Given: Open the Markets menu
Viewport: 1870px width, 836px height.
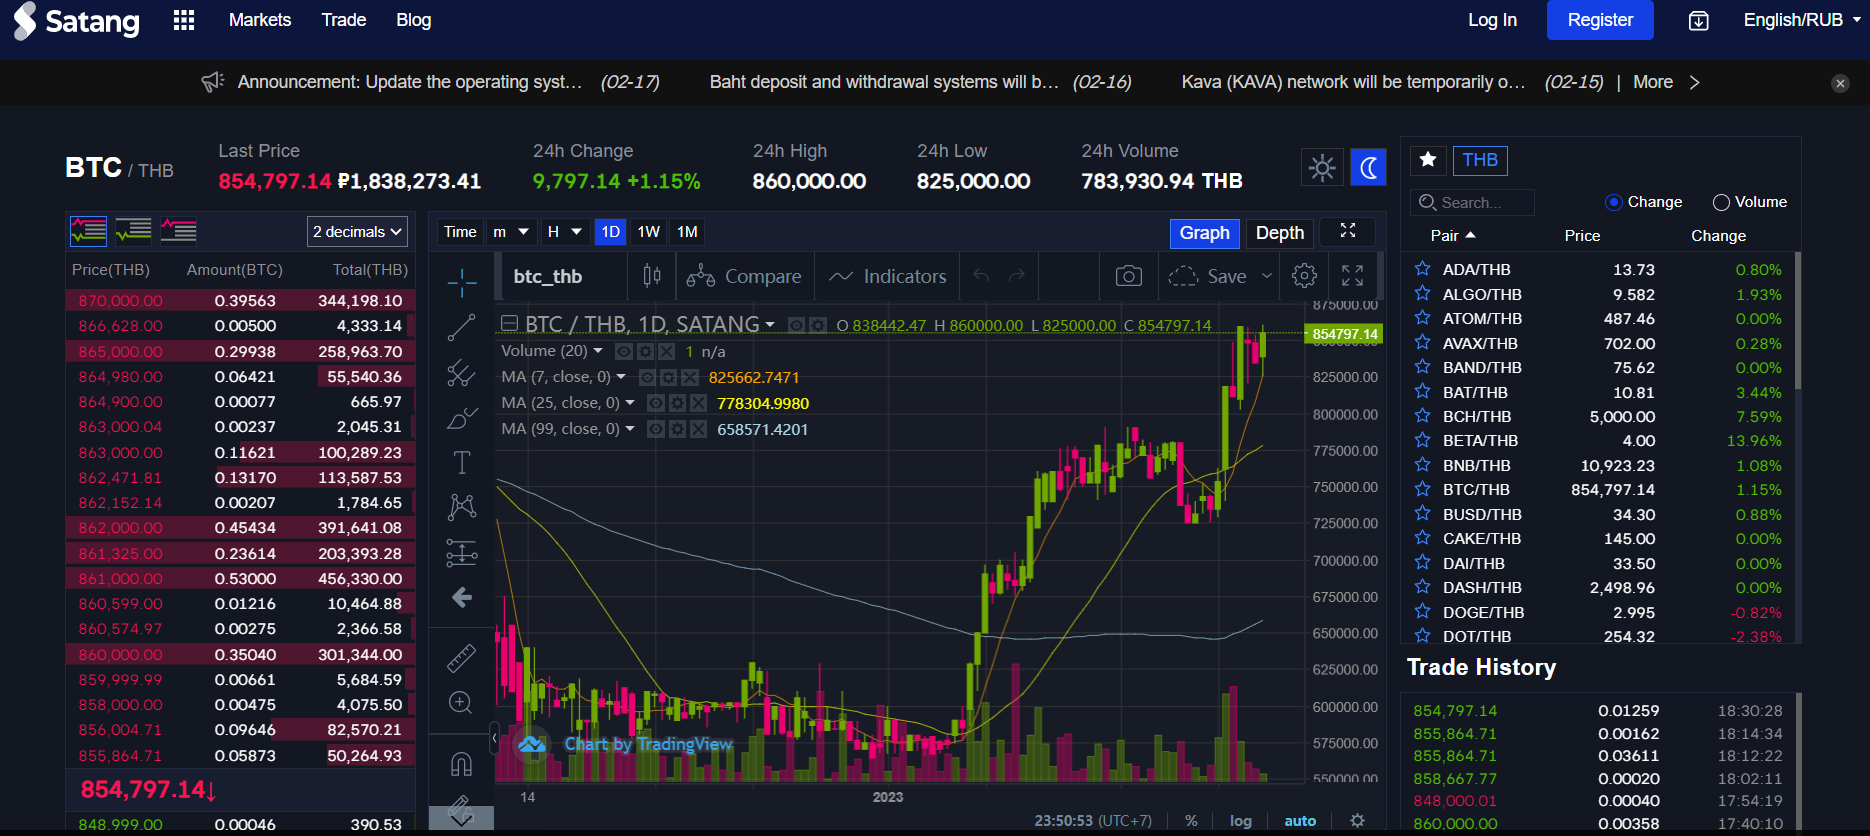Looking at the screenshot, I should [260, 20].
